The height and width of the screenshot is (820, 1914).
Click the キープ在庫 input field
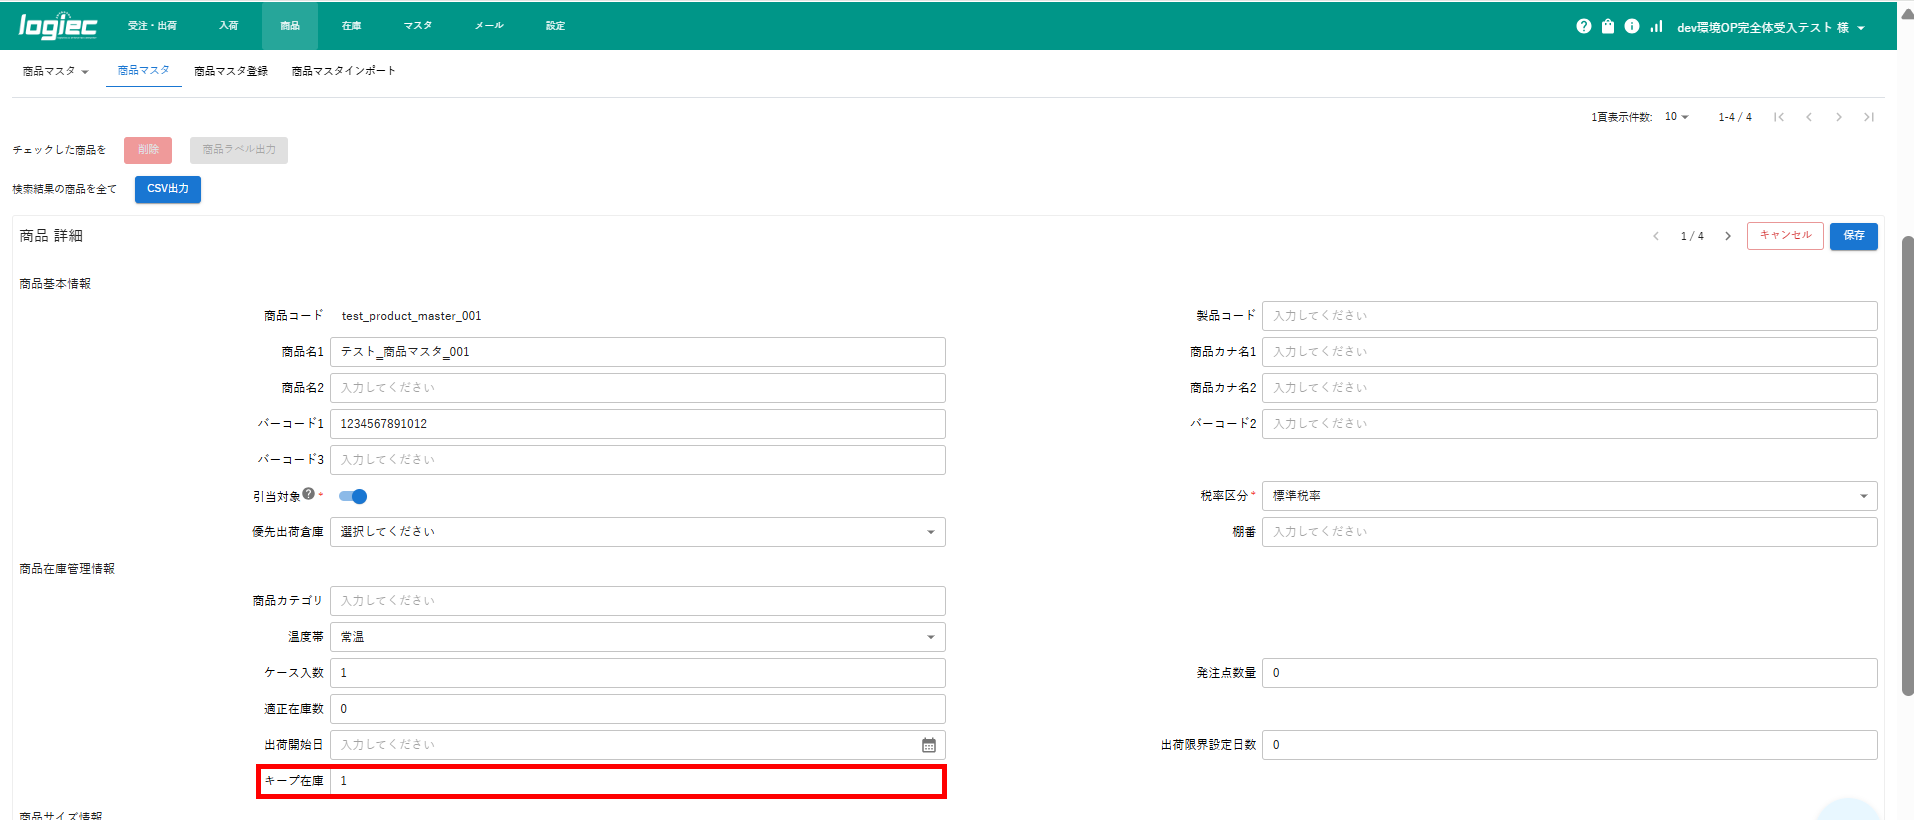tap(637, 781)
